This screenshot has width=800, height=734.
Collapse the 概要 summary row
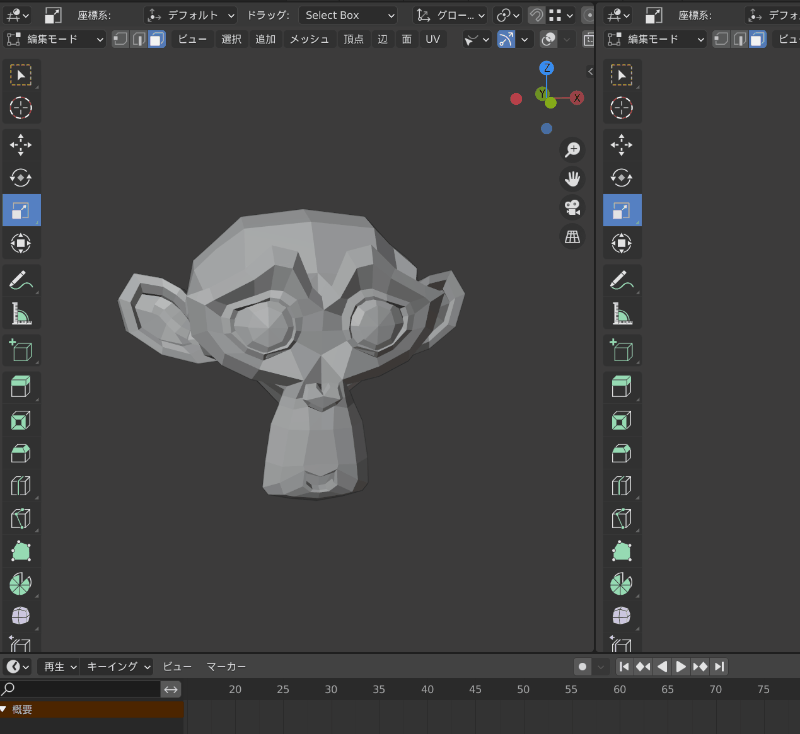[4, 710]
